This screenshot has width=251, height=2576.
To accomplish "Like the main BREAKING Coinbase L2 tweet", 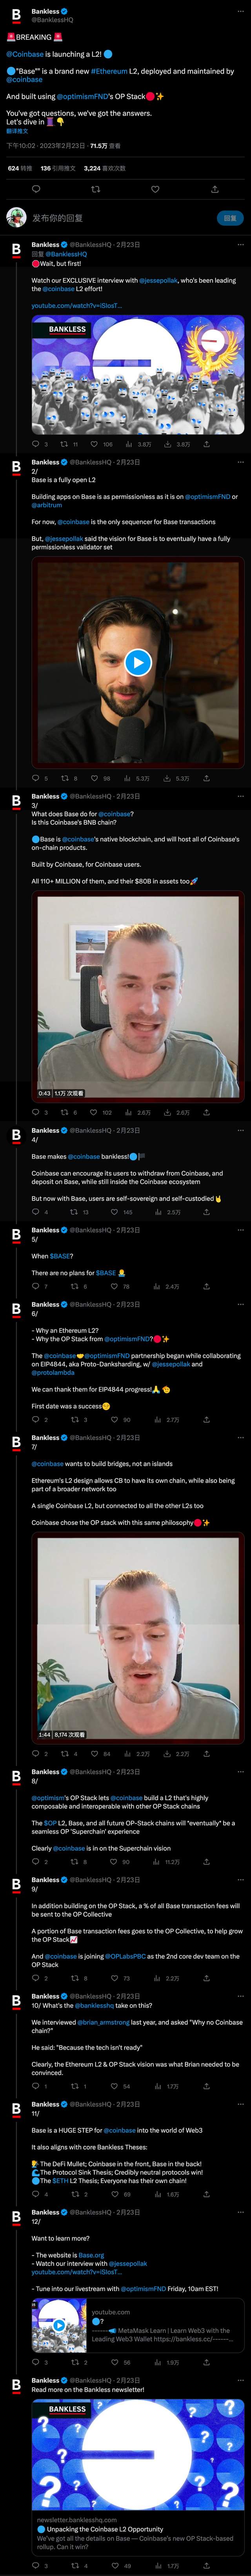I will click(x=155, y=189).
